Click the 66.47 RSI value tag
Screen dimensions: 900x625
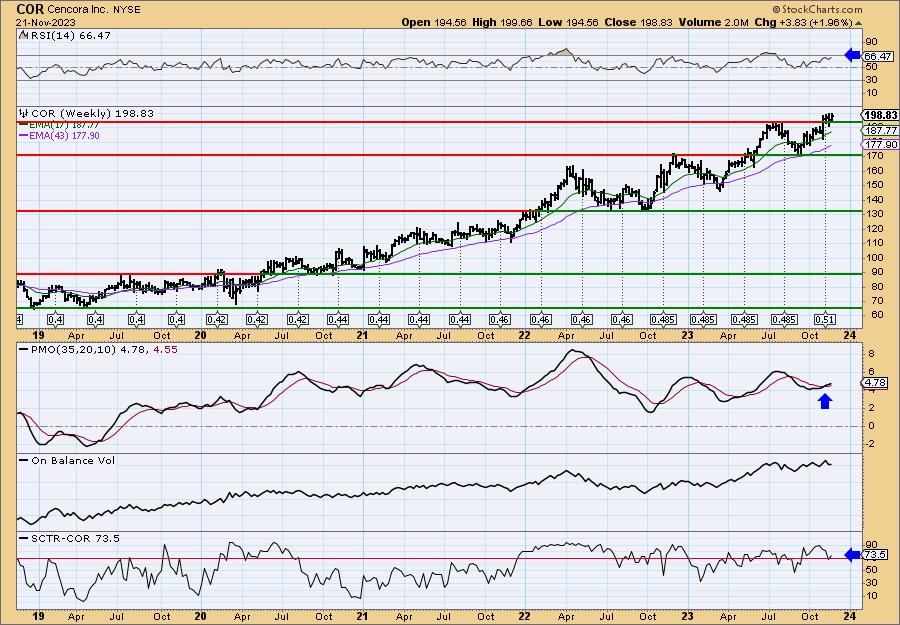point(878,56)
